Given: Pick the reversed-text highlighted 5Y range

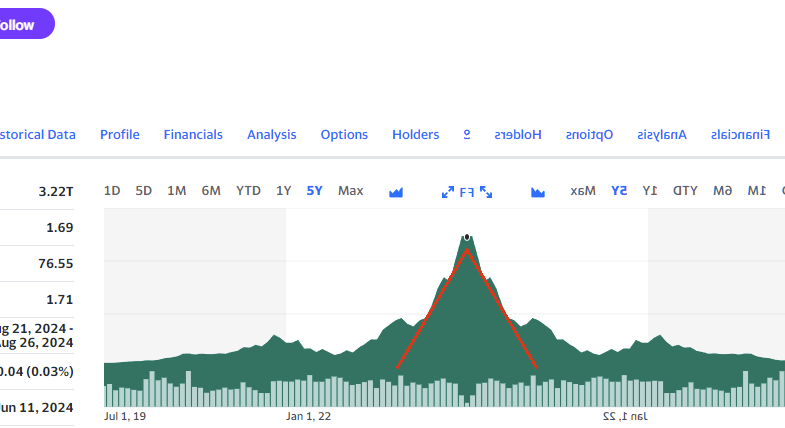Looking at the screenshot, I should point(619,191).
